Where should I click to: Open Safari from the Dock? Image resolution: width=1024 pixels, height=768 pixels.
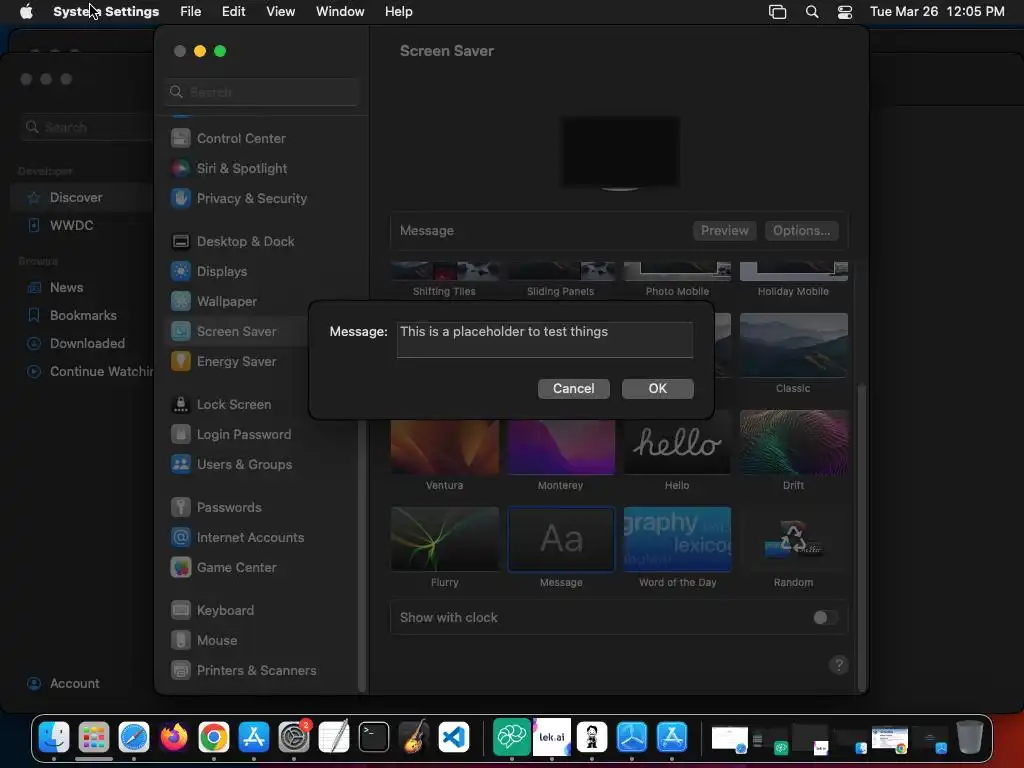tap(134, 737)
